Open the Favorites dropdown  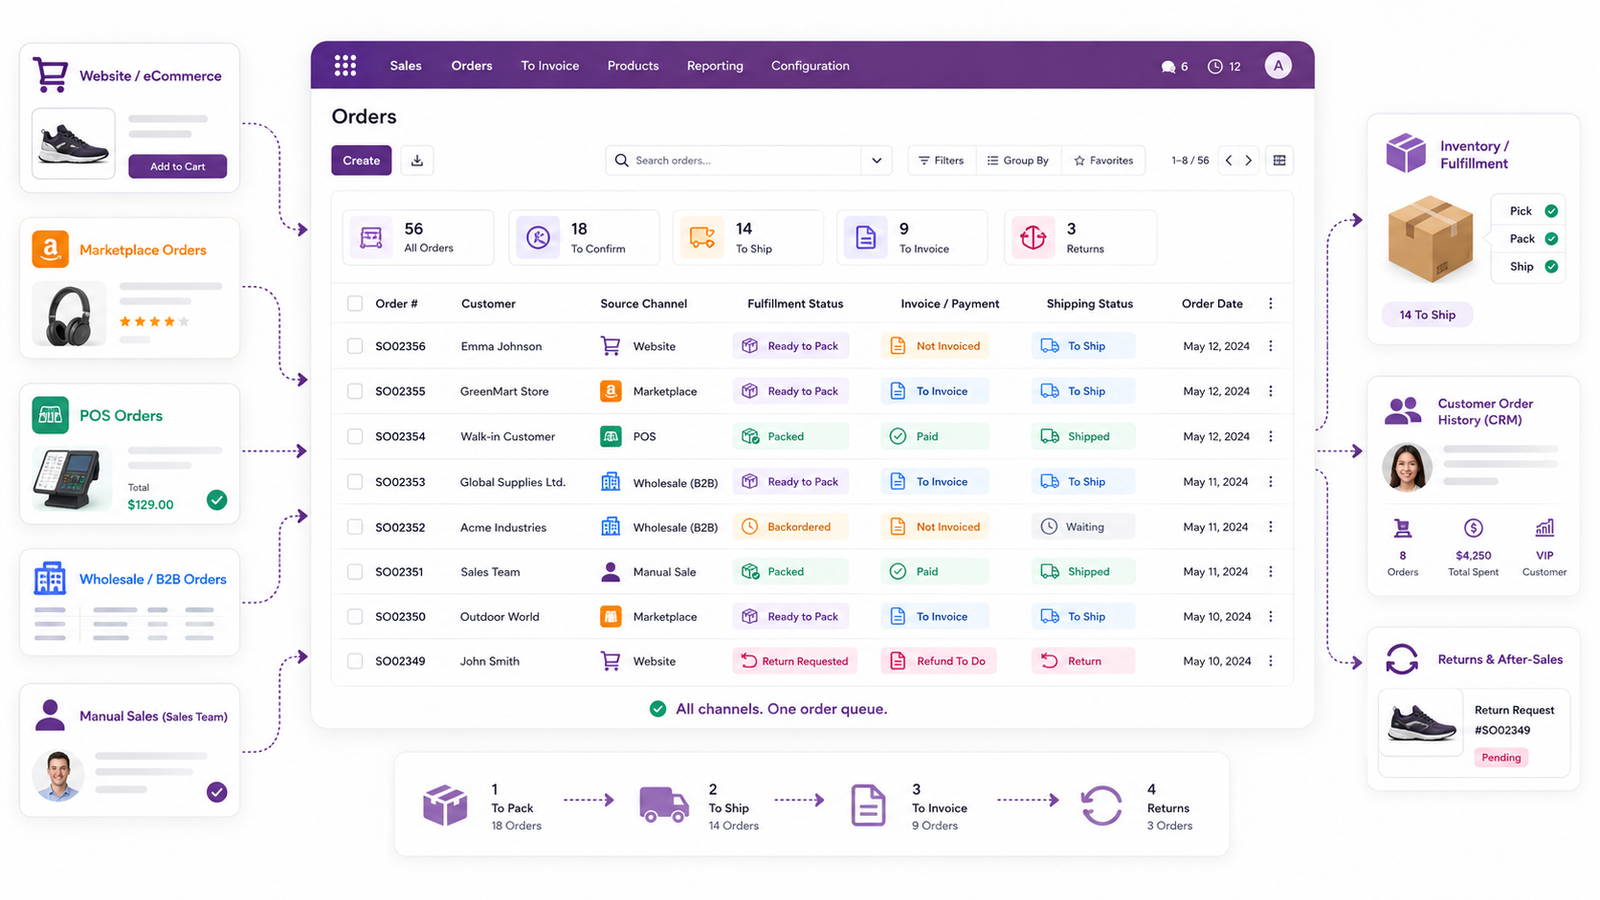pos(1104,160)
